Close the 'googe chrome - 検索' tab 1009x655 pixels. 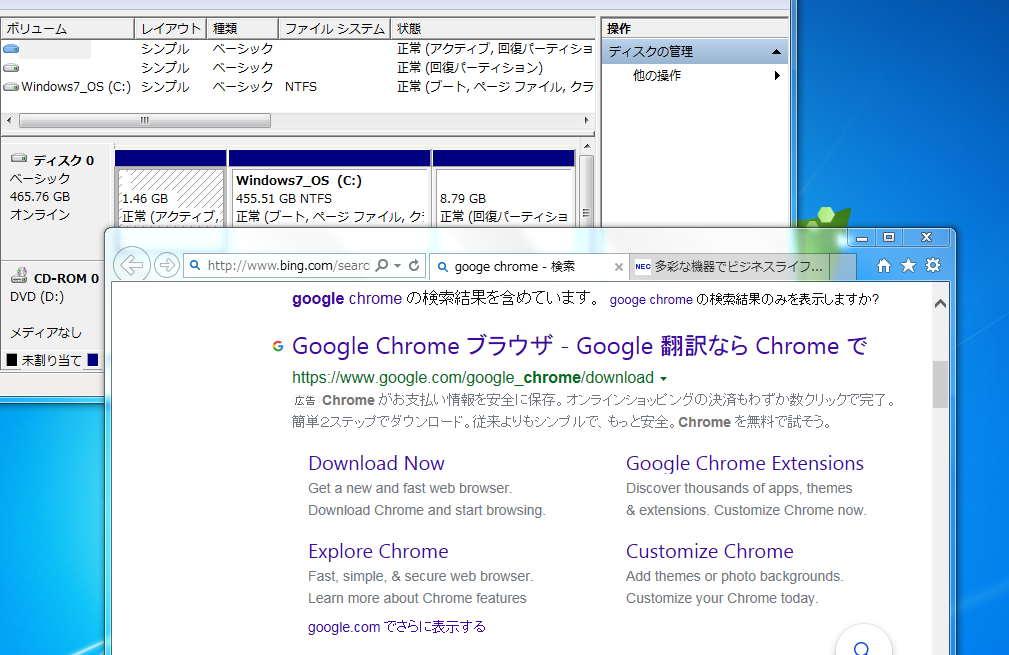(x=618, y=267)
